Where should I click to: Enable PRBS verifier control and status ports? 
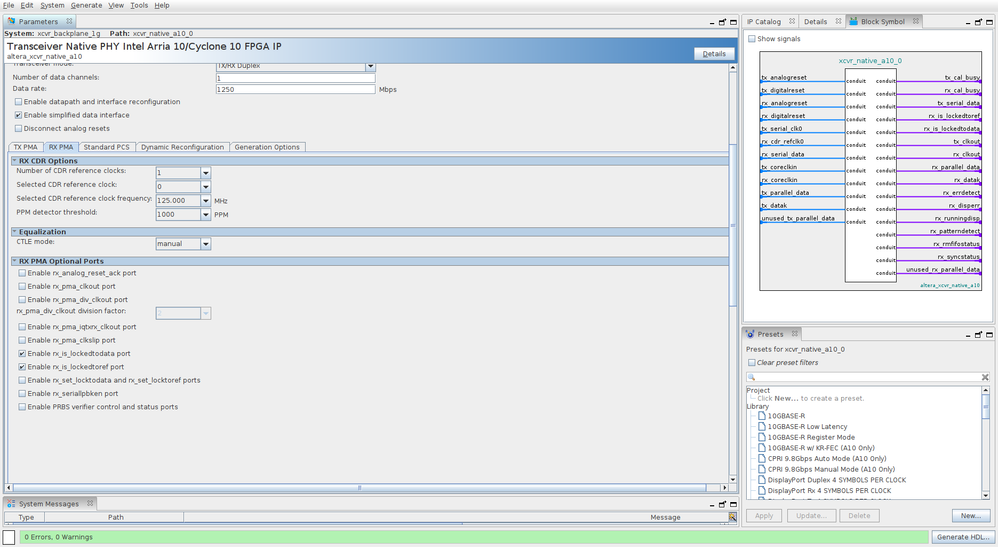(22, 407)
